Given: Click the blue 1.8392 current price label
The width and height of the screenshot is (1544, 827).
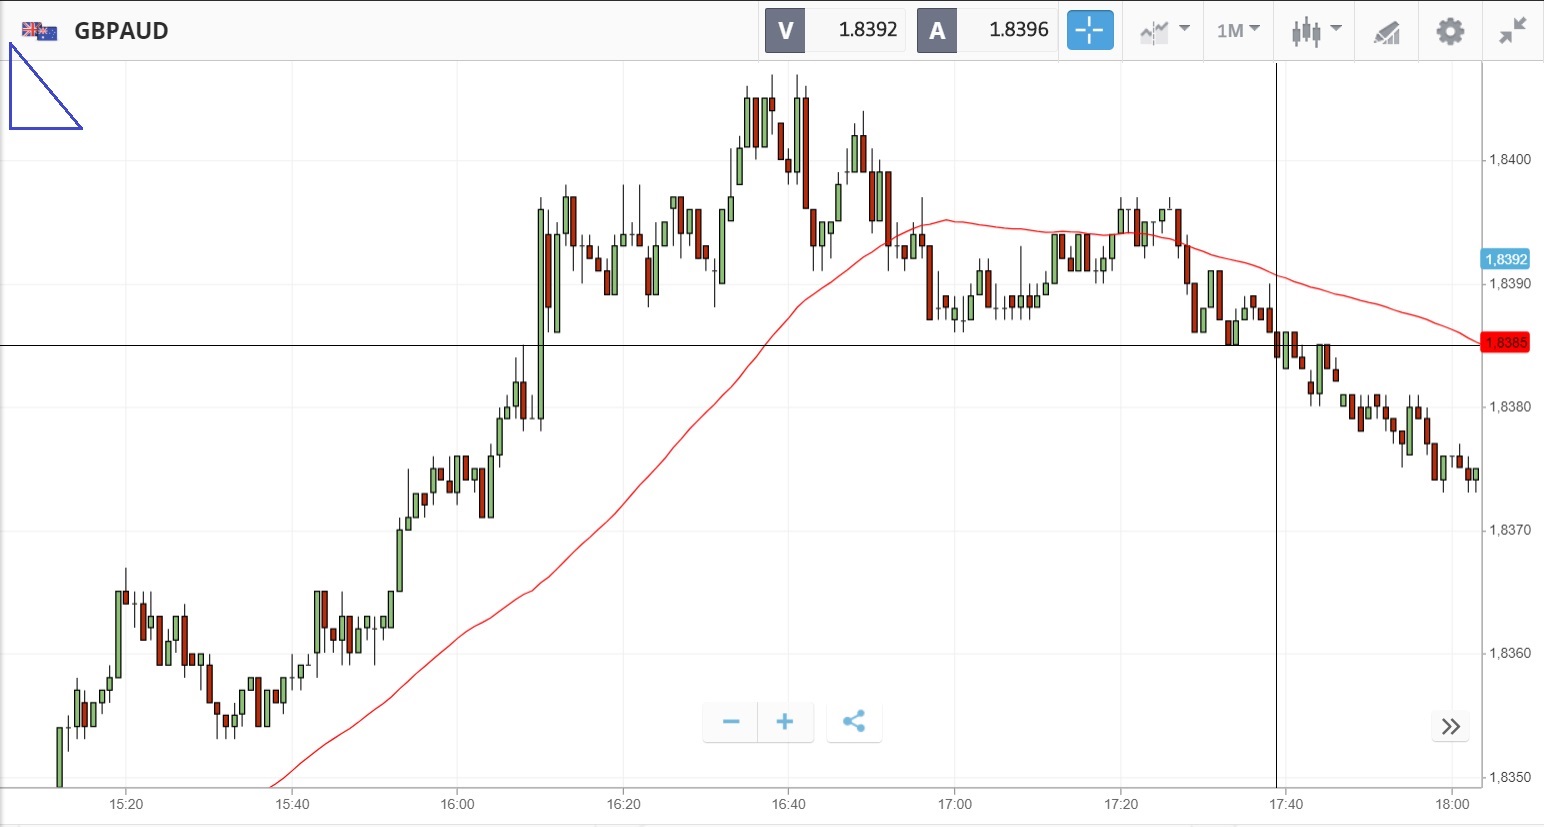Looking at the screenshot, I should point(1505,260).
